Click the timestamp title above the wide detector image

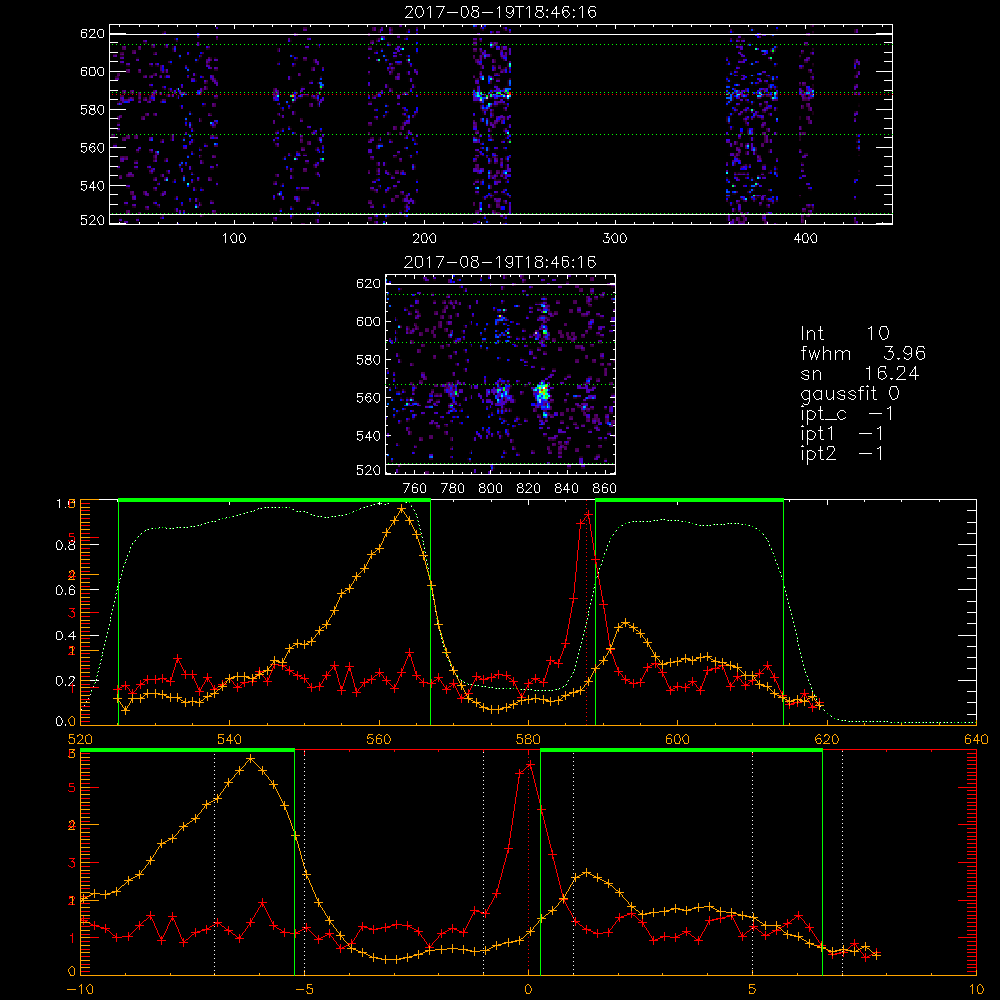click(500, 12)
